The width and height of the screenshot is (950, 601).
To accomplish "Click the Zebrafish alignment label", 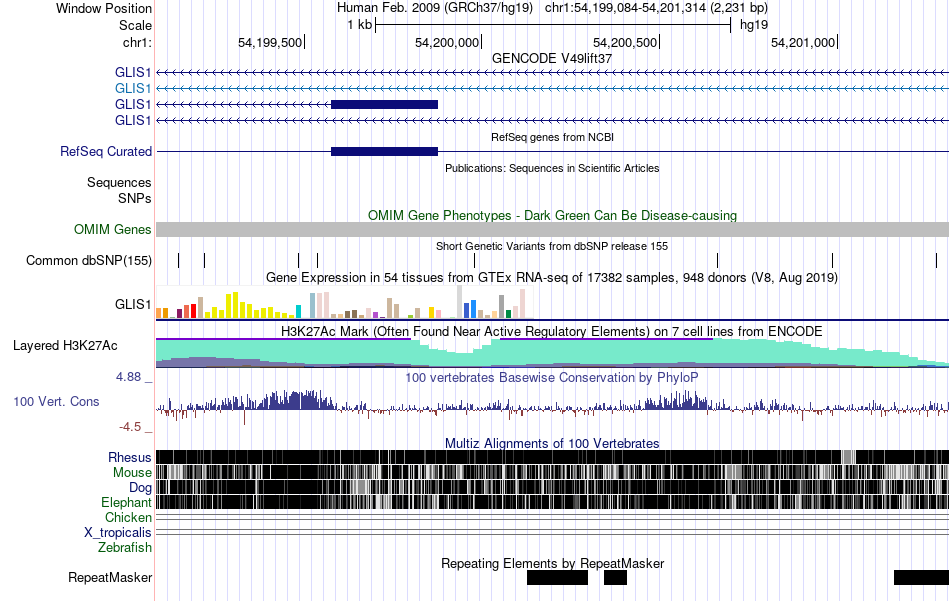I will coord(125,548).
